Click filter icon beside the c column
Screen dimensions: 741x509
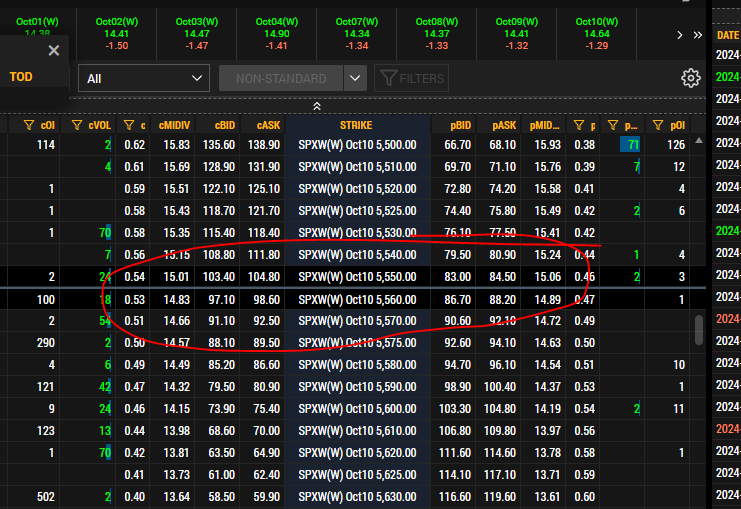pos(129,125)
